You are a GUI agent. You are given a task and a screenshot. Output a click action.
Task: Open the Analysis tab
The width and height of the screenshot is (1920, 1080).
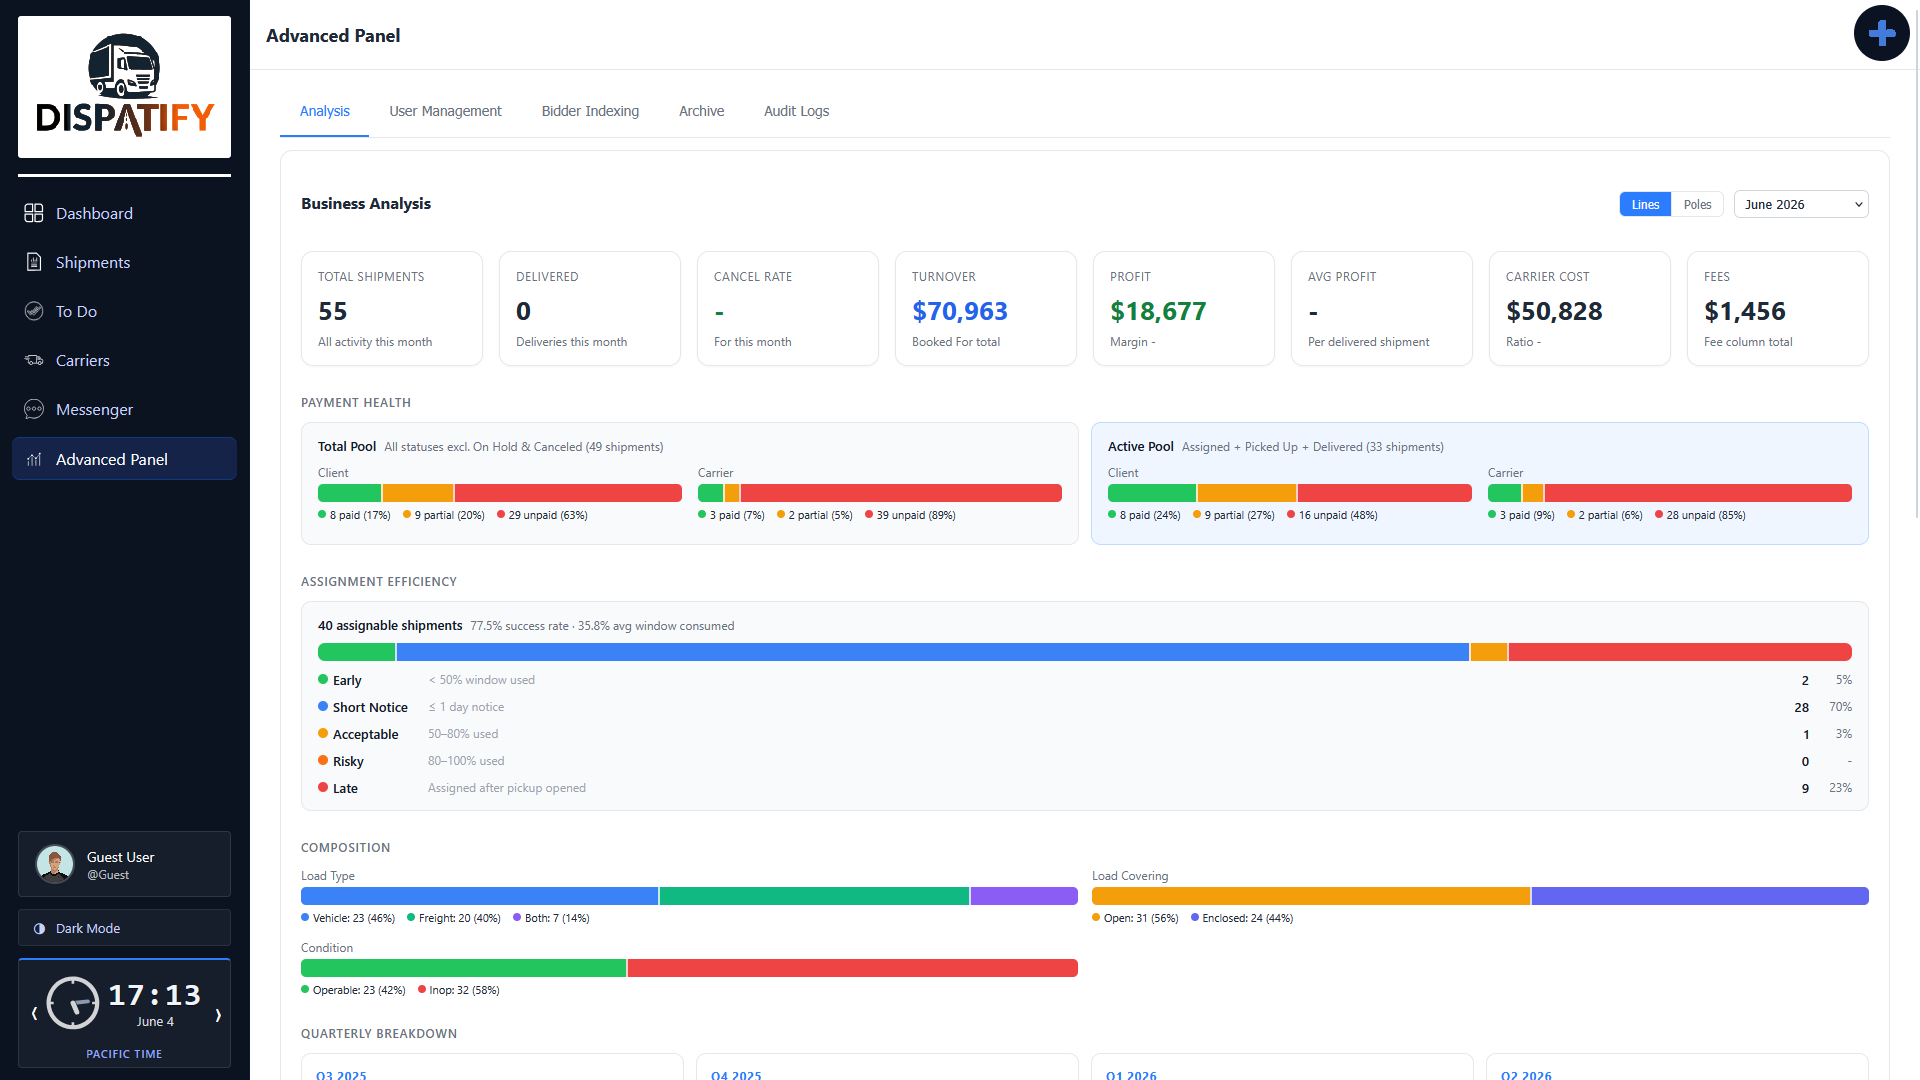click(324, 111)
